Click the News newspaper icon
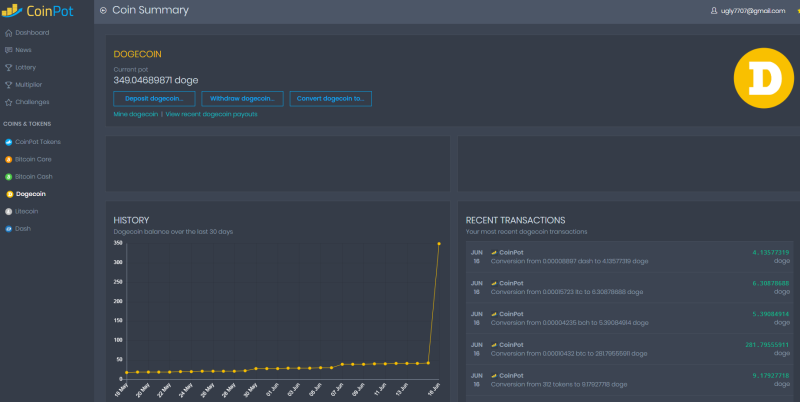Image resolution: width=800 pixels, height=402 pixels. [x=8, y=50]
